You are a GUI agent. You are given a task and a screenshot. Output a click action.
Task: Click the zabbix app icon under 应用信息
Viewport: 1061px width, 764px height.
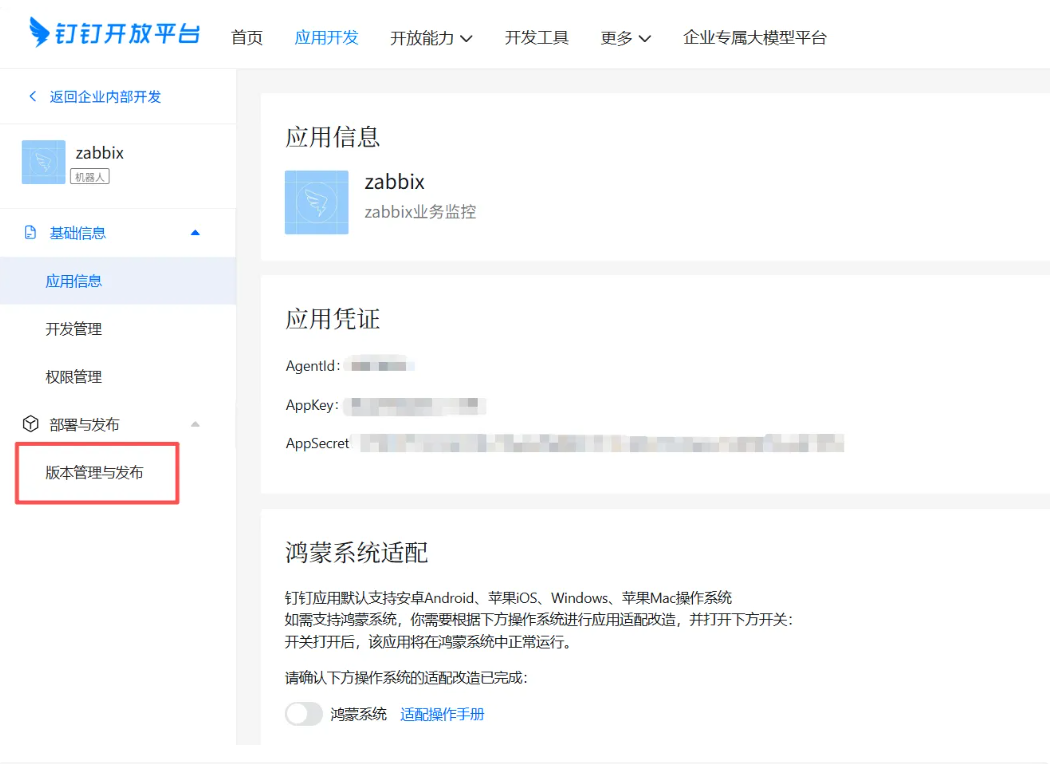316,202
